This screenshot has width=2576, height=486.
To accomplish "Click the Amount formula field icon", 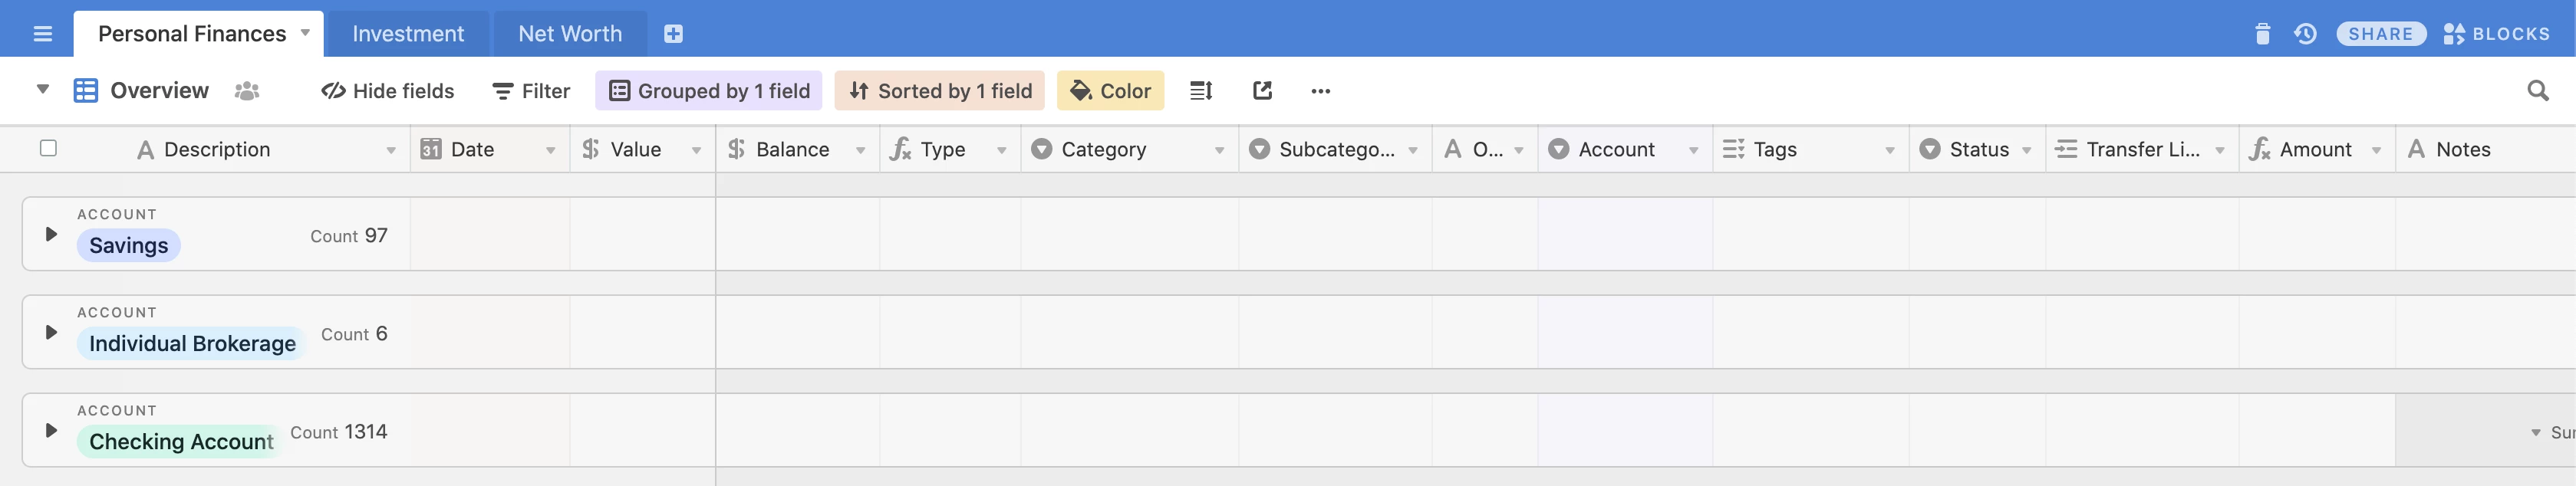I will click(x=2259, y=149).
